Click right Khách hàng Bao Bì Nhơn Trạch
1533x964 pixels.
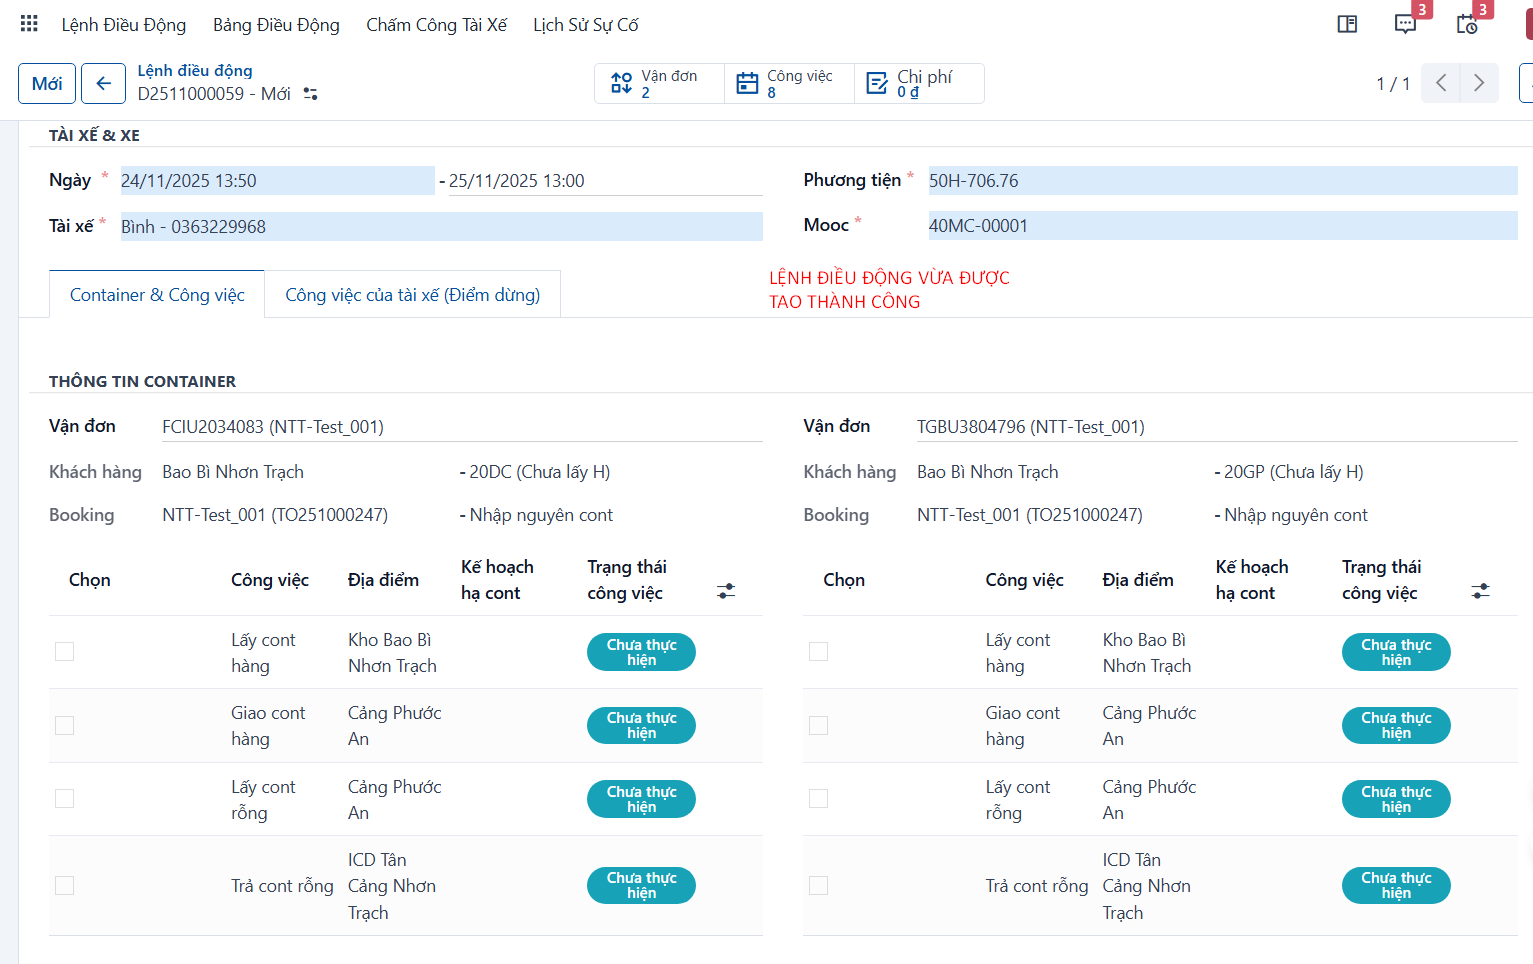pos(987,472)
